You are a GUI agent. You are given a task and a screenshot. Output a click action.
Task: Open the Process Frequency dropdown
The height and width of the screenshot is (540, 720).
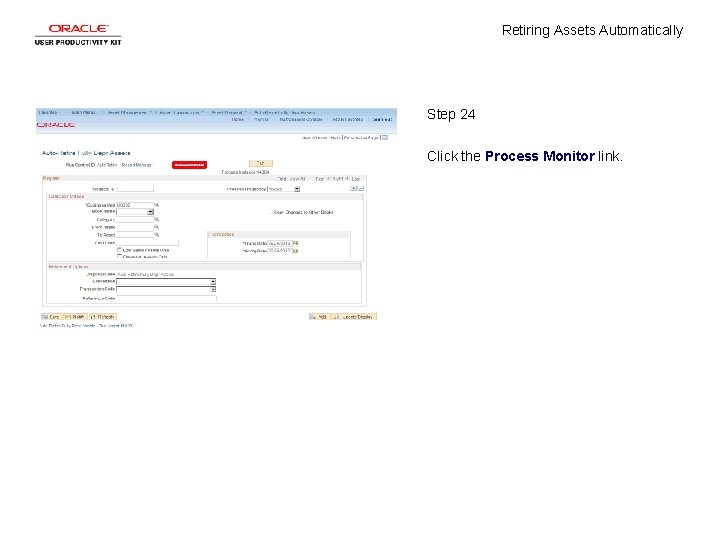click(284, 189)
